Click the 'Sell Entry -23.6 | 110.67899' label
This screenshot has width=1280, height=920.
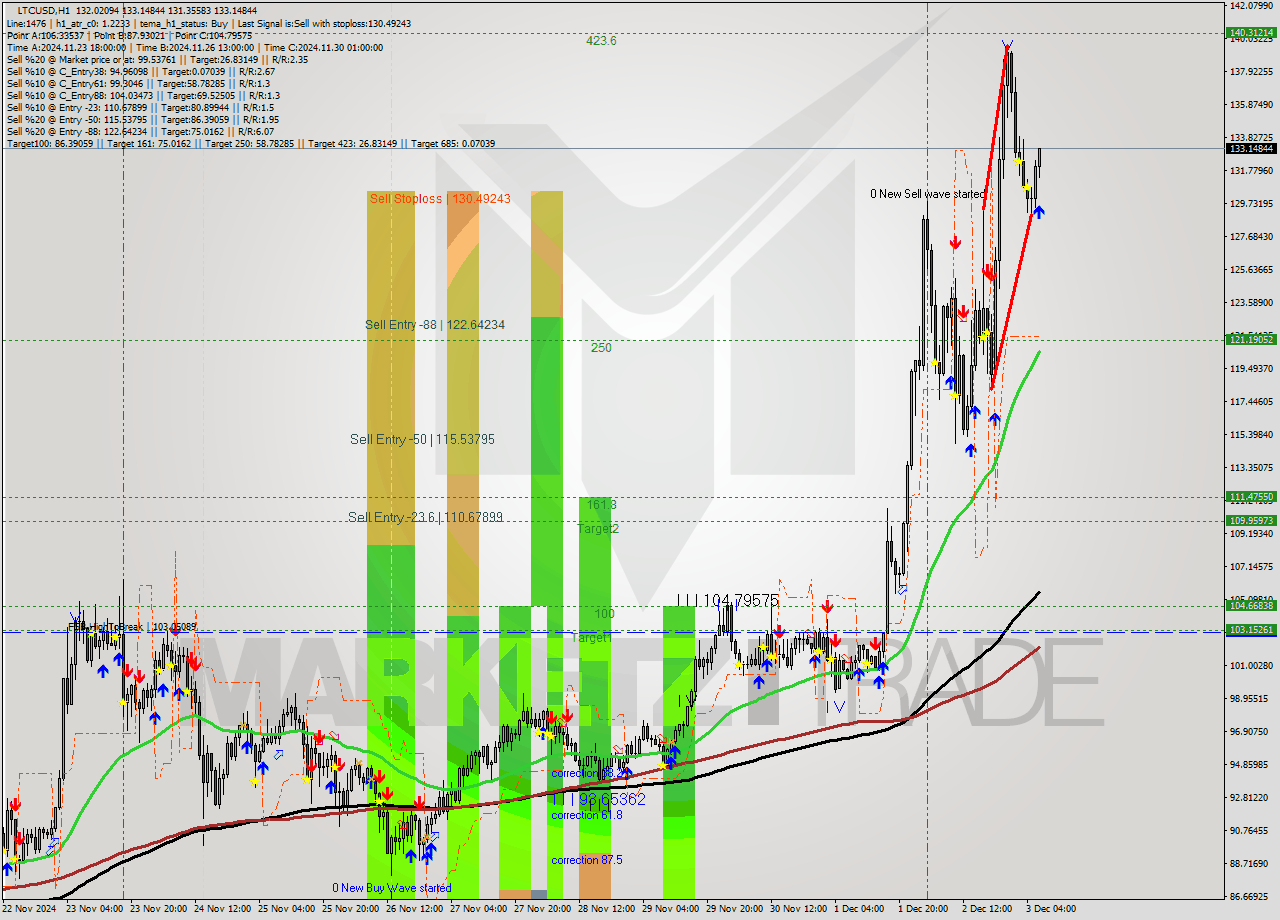[425, 517]
